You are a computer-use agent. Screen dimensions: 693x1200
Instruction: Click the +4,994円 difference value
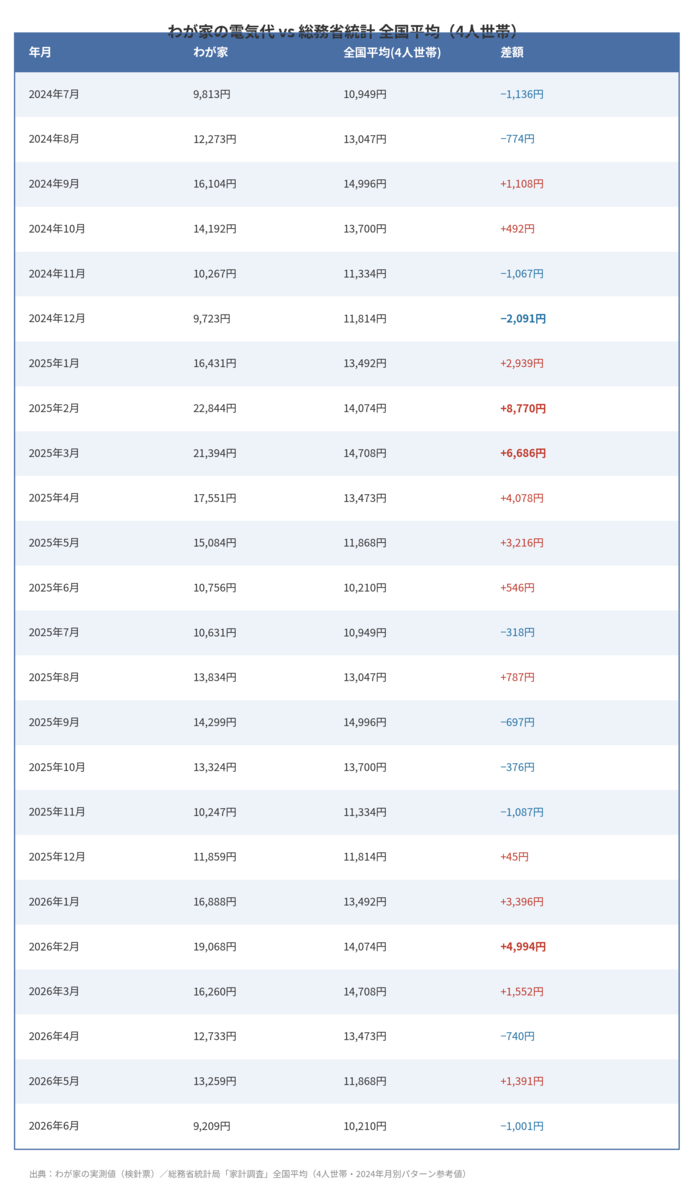click(x=523, y=946)
